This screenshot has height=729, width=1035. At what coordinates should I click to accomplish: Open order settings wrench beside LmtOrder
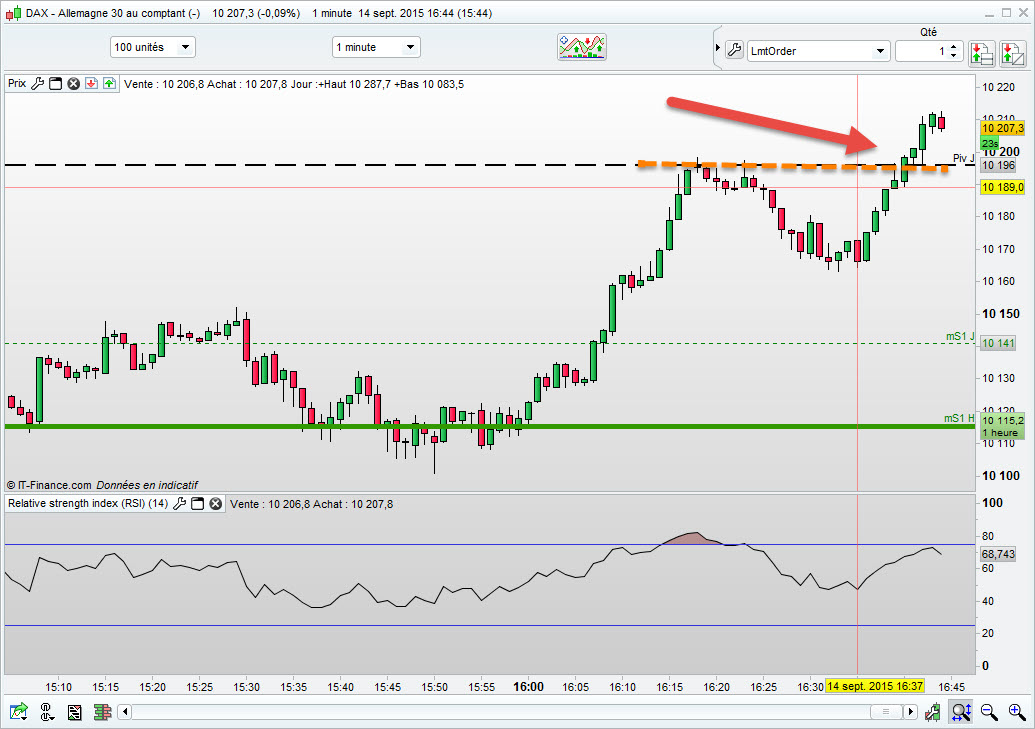[734, 50]
